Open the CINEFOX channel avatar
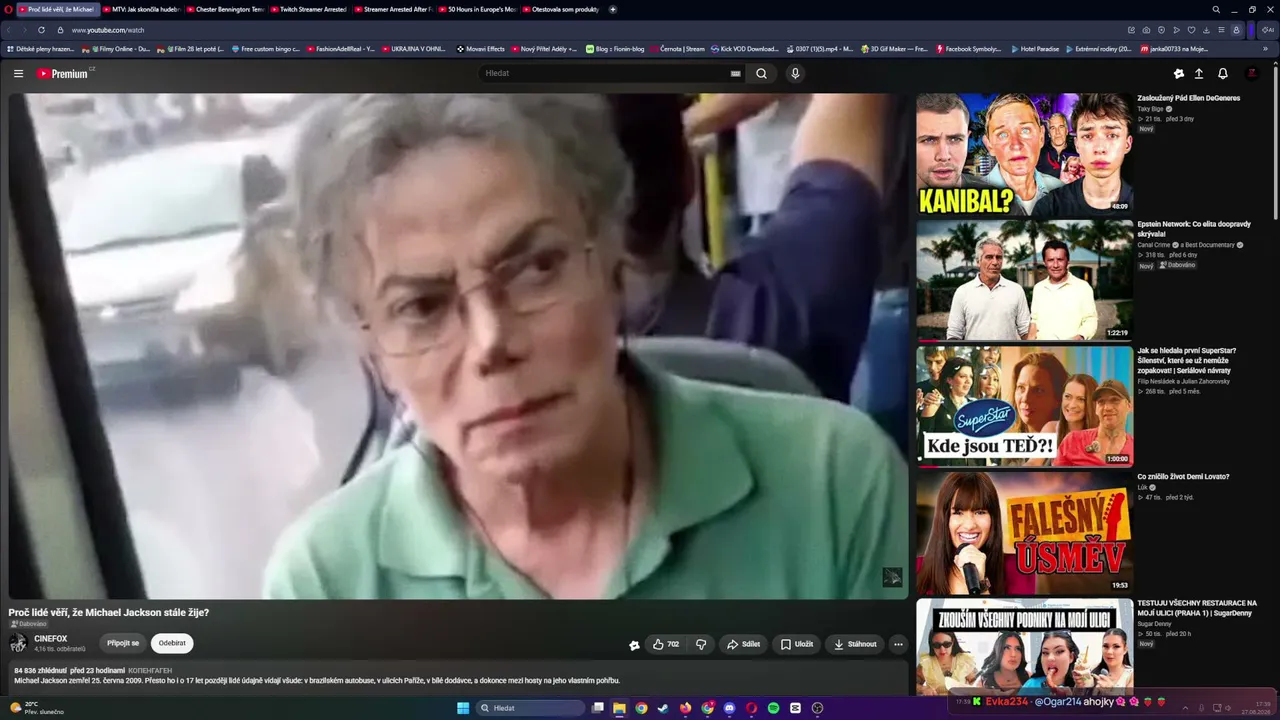This screenshot has width=1280, height=720. [x=18, y=643]
